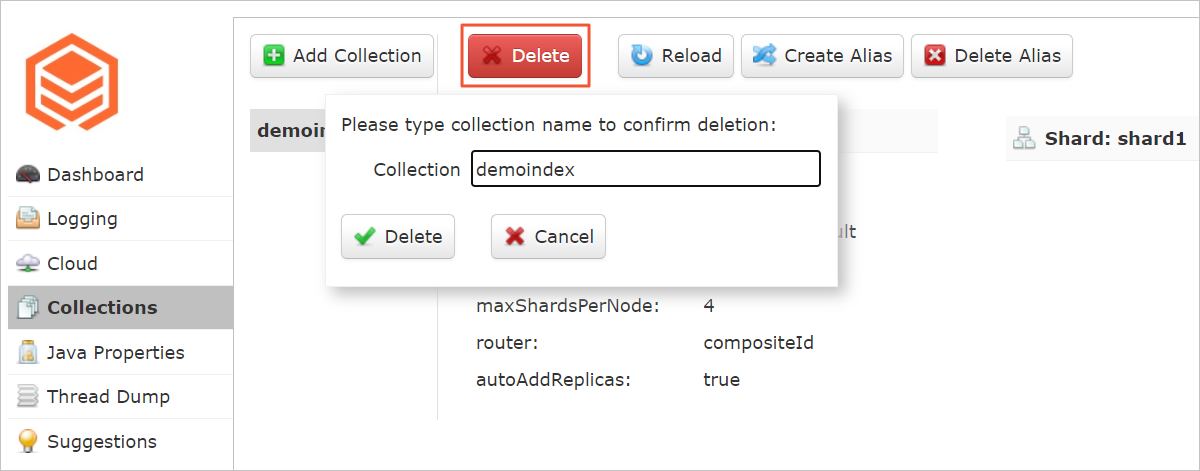
Task: Click the Delete Alias button
Action: pyautogui.click(x=992, y=56)
